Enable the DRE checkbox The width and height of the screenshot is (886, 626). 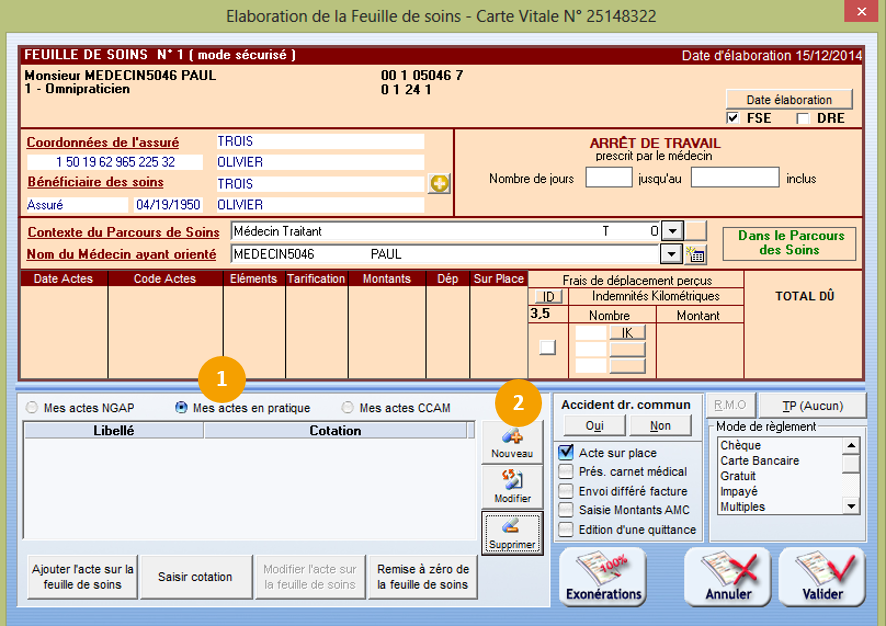click(802, 119)
